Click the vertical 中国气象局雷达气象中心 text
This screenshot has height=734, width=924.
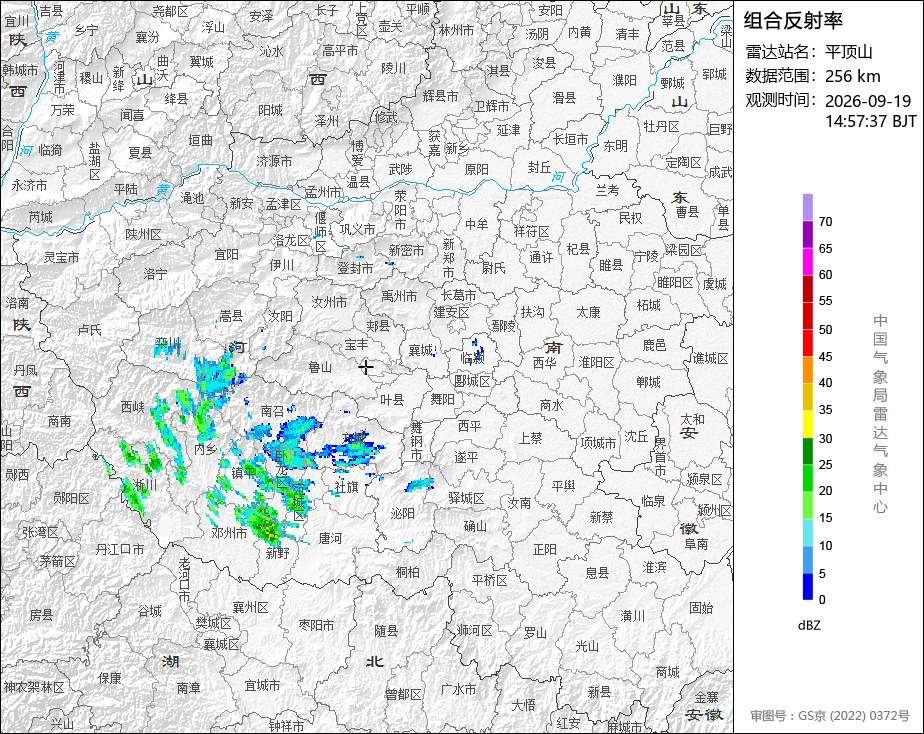point(880,414)
